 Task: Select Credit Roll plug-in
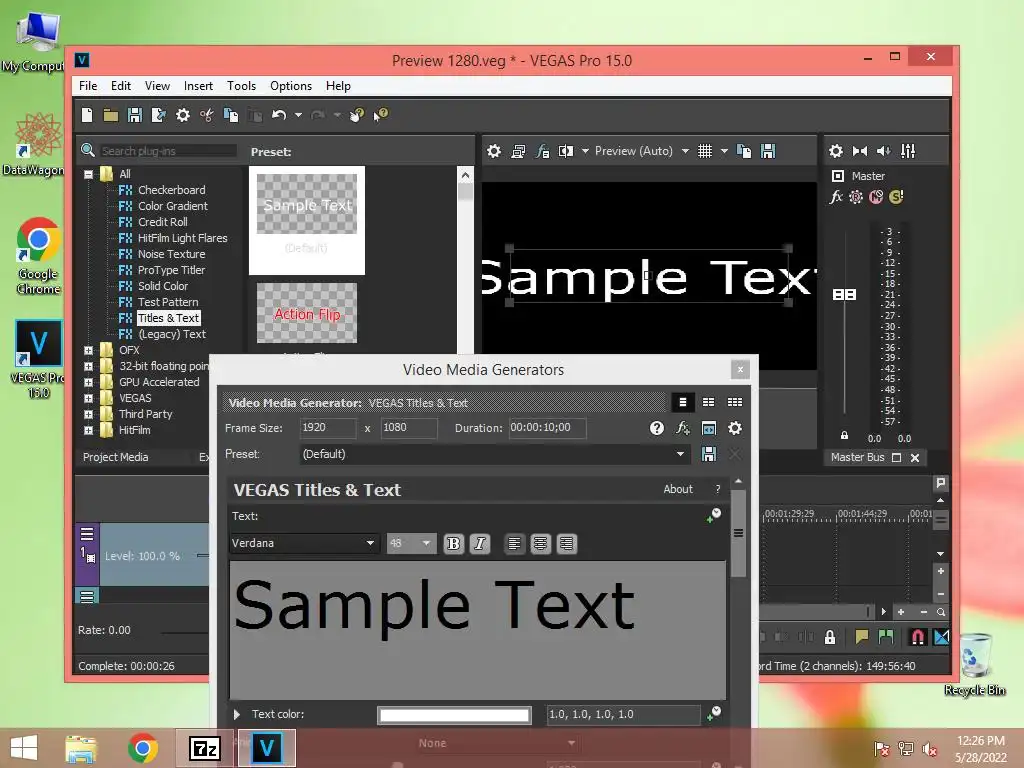(163, 222)
